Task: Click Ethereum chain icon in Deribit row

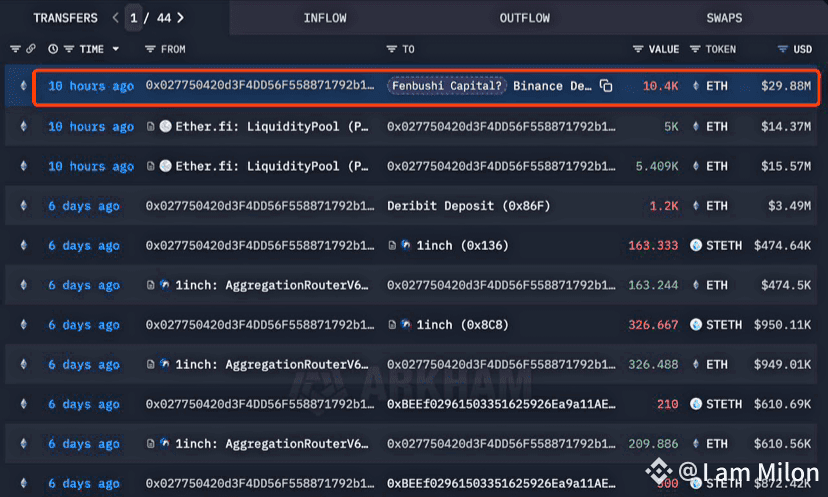Action: tap(23, 206)
